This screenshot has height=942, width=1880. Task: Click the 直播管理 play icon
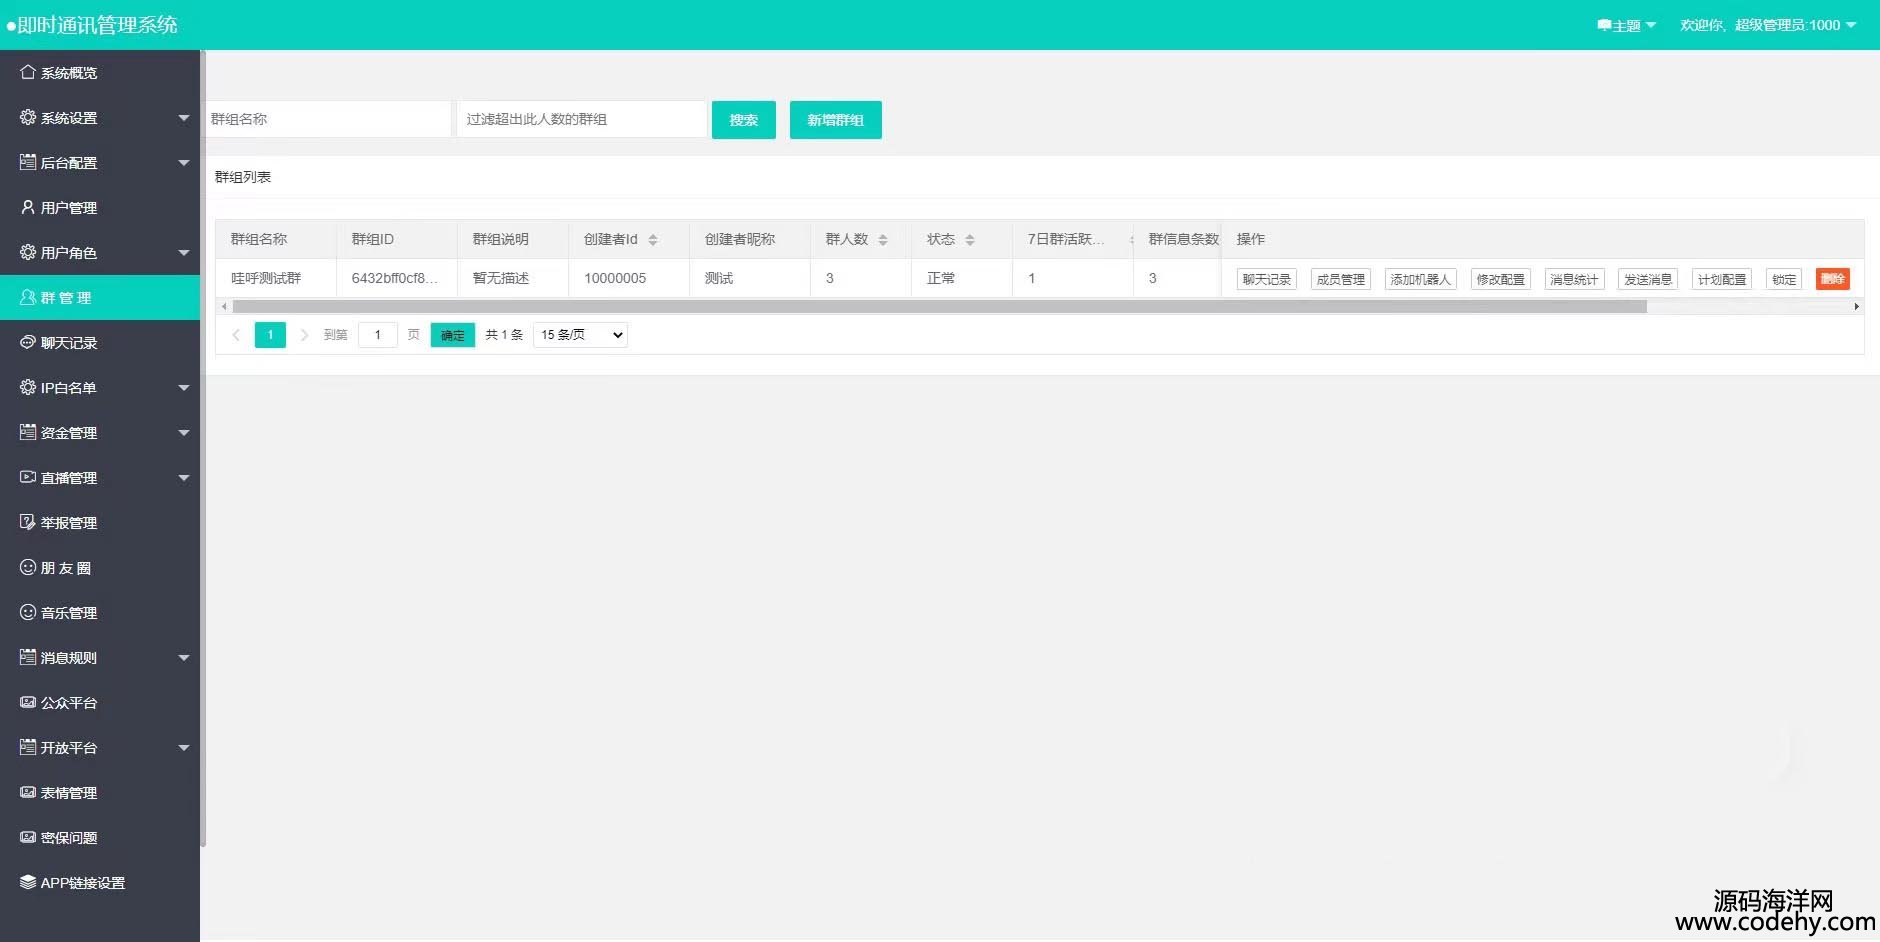click(x=28, y=477)
